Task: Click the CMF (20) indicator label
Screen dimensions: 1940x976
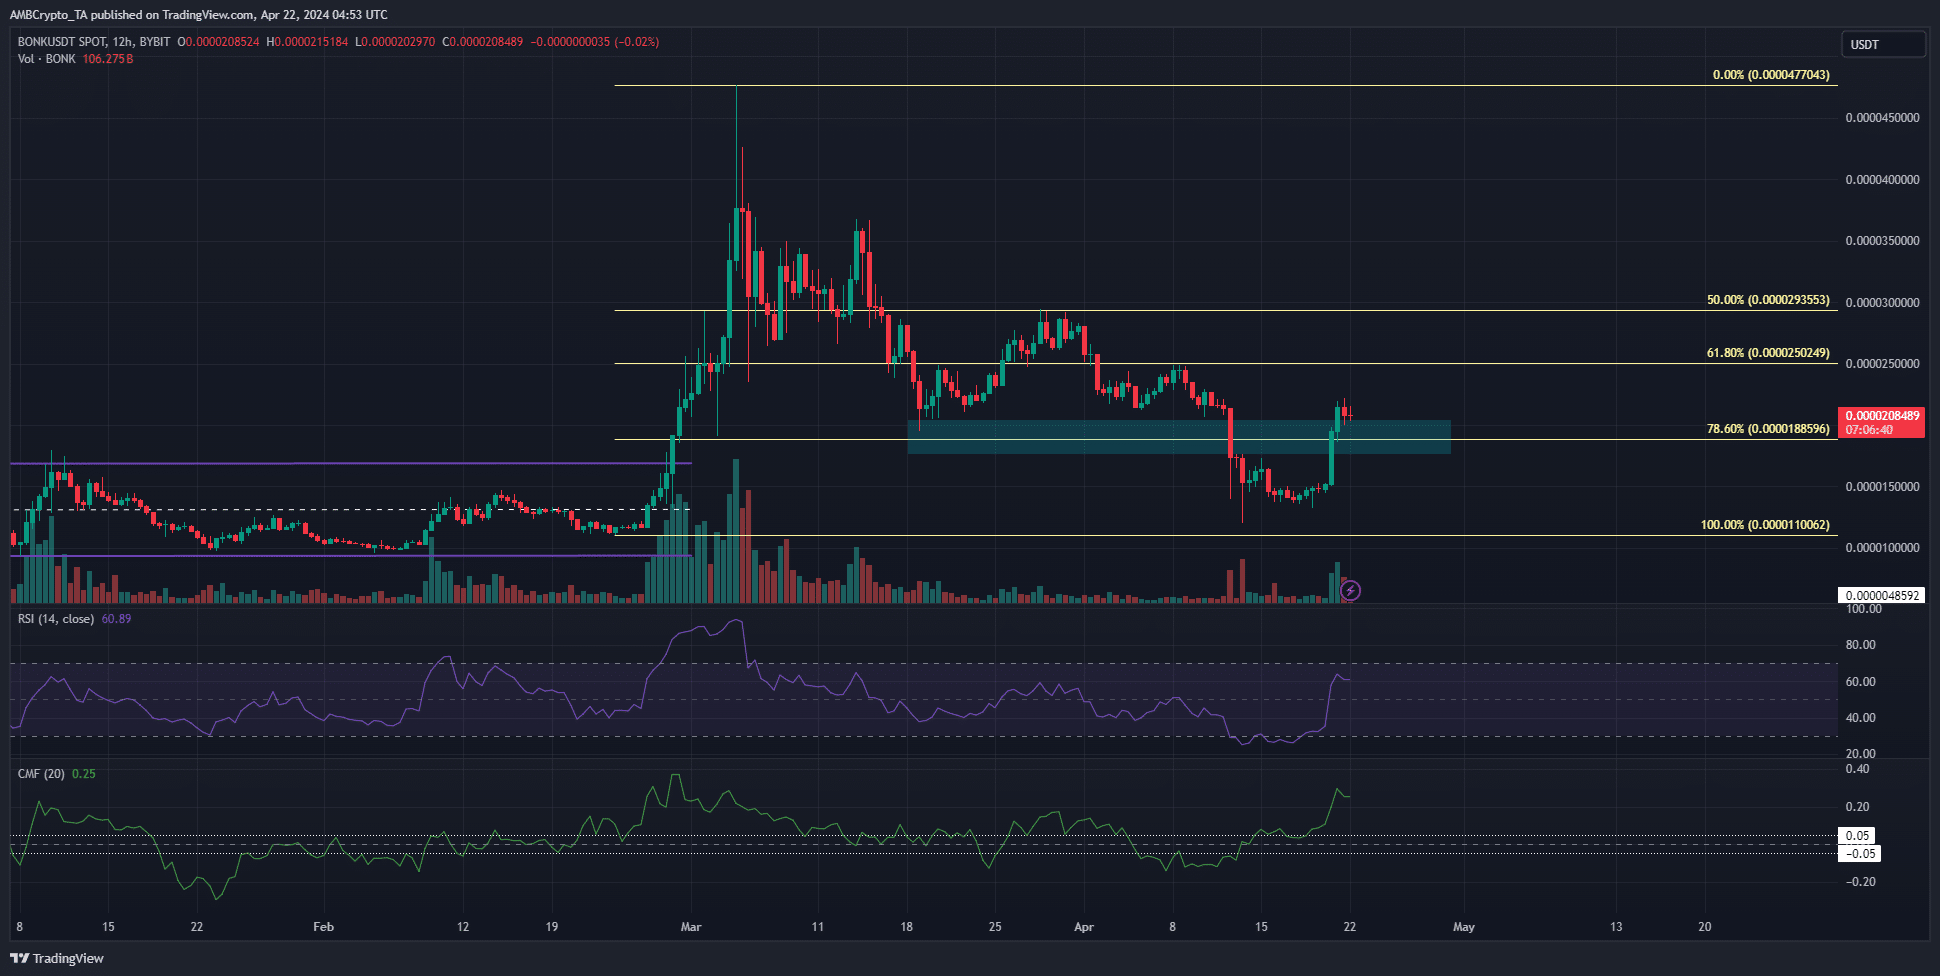Action: tap(41, 774)
